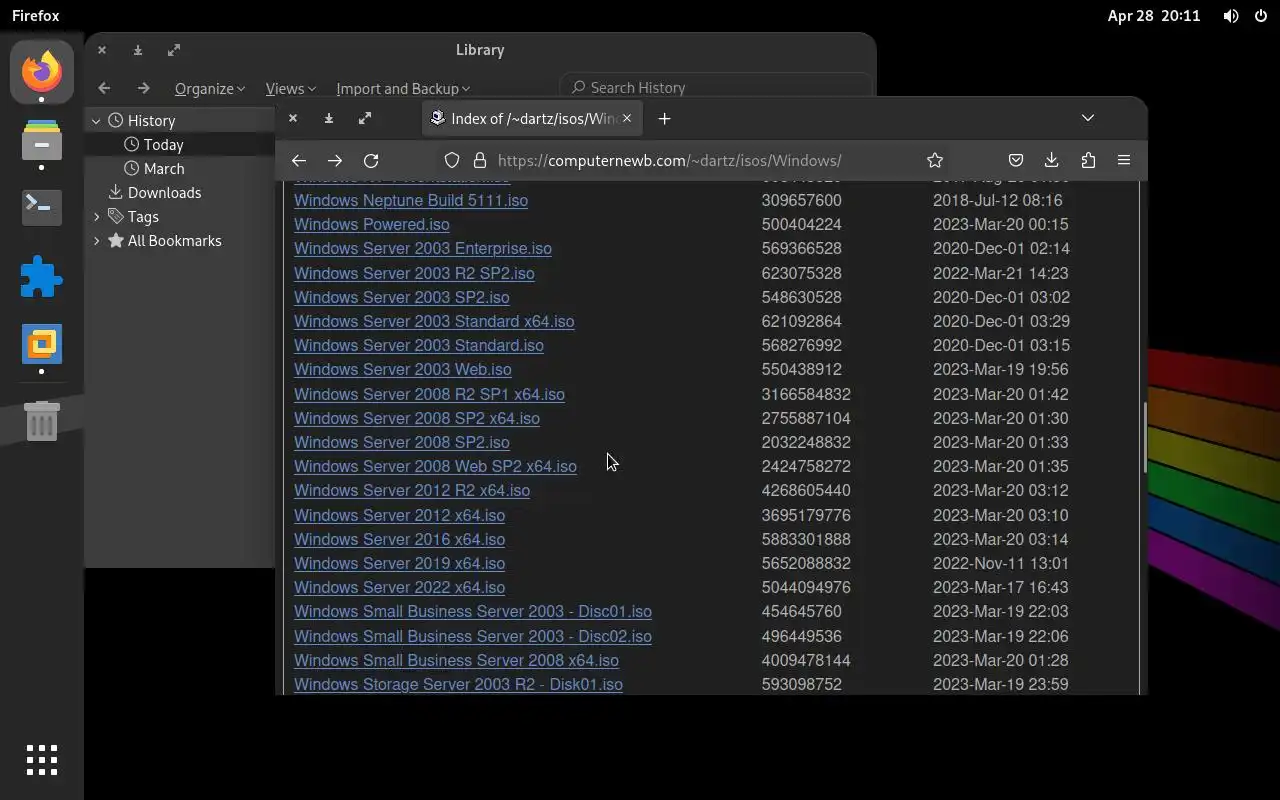
Task: Launch Terminal from the dock
Action: pyautogui.click(x=42, y=207)
